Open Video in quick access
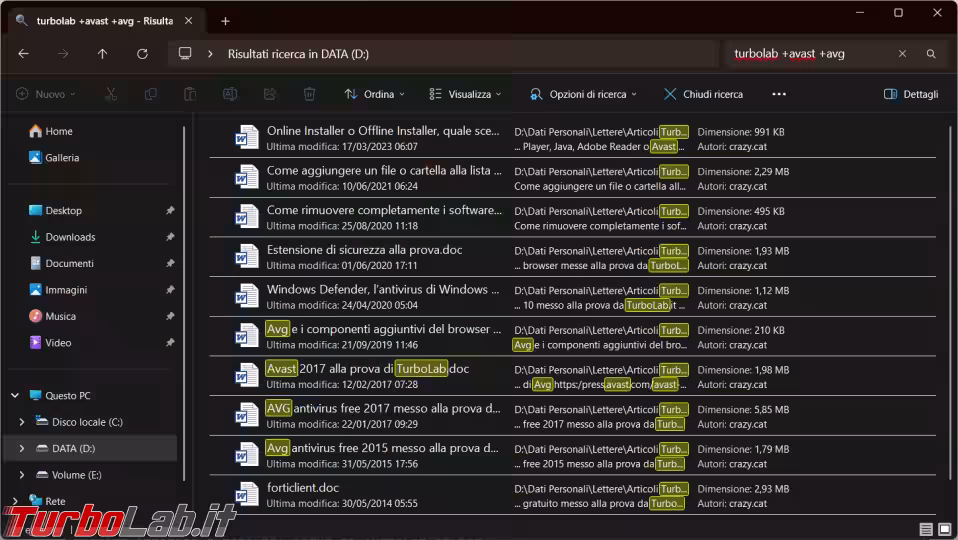The image size is (958, 540). [51, 343]
